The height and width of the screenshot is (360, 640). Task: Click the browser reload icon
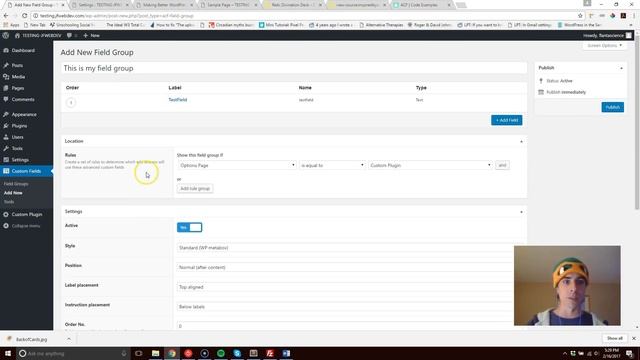click(x=24, y=16)
